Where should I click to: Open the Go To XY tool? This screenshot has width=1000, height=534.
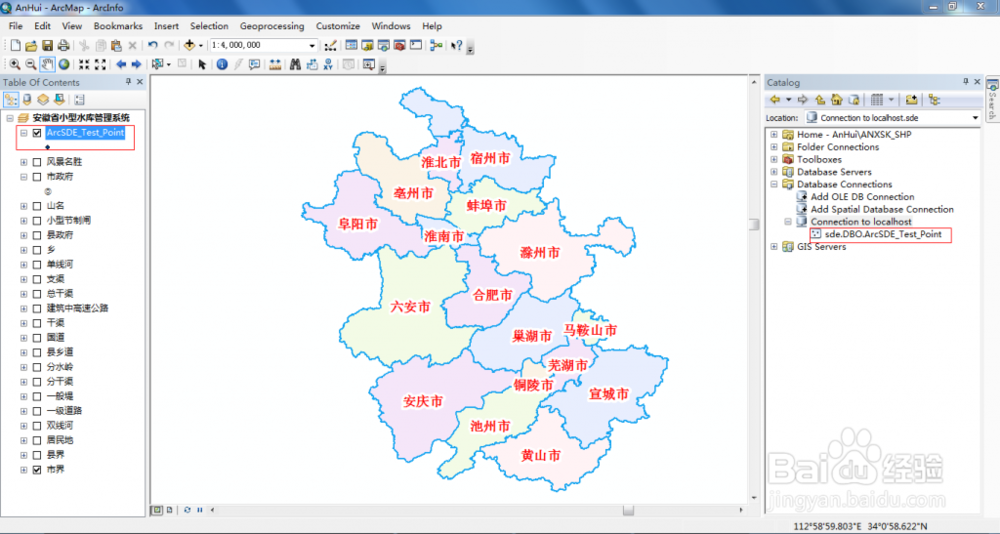tap(328, 64)
